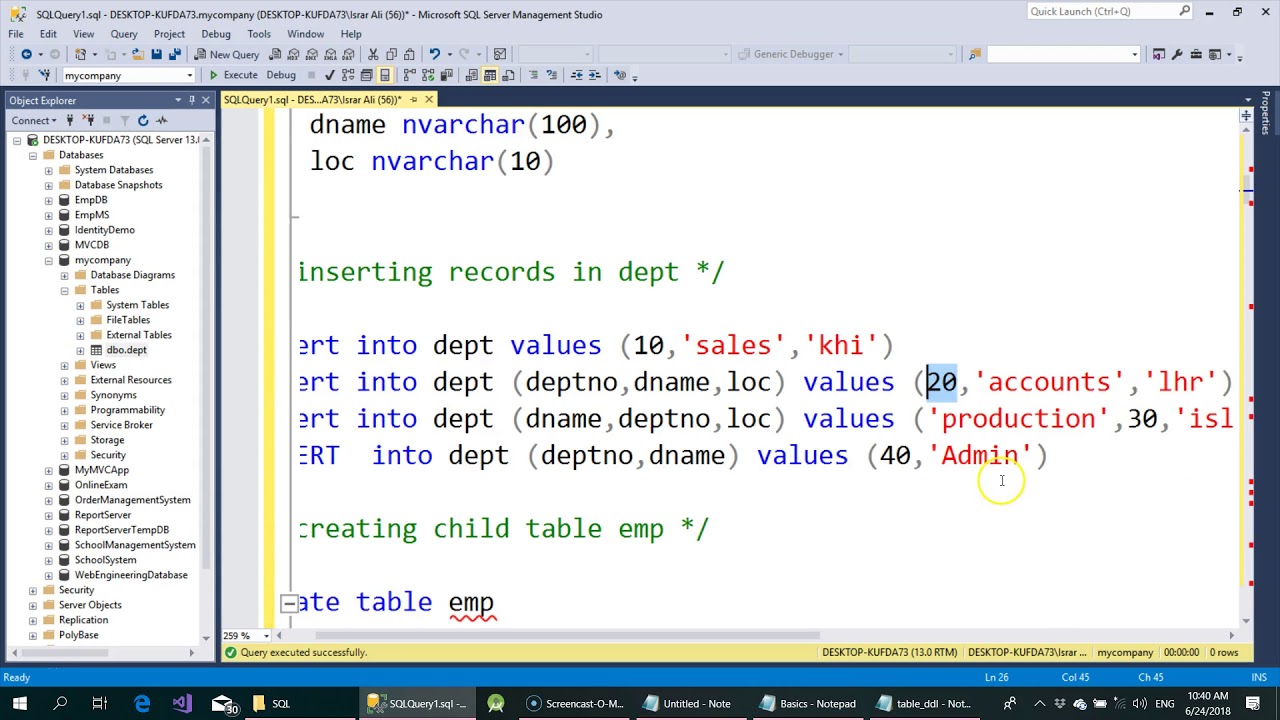Open the Properties side panel tab
The width and height of the screenshot is (1280, 720).
(x=1266, y=113)
